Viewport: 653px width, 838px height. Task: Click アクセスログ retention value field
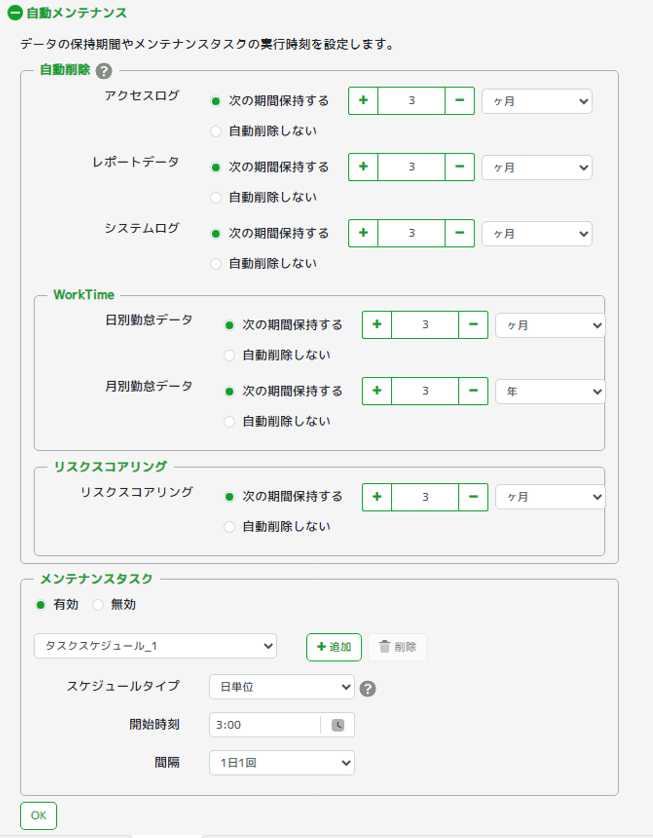click(x=411, y=100)
